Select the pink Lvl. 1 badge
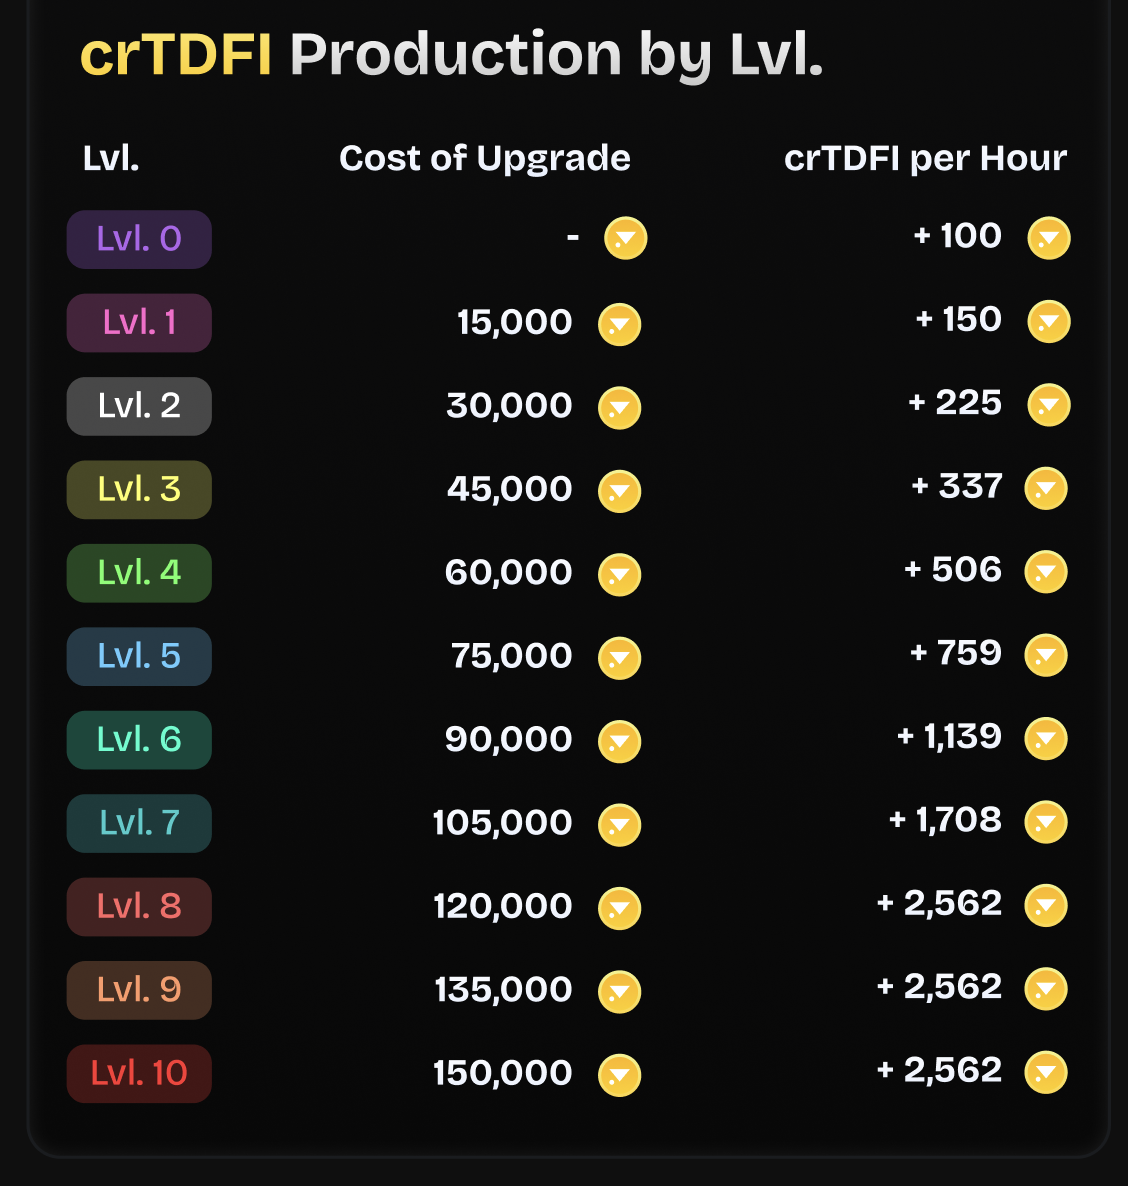Viewport: 1128px width, 1186px height. [x=139, y=322]
